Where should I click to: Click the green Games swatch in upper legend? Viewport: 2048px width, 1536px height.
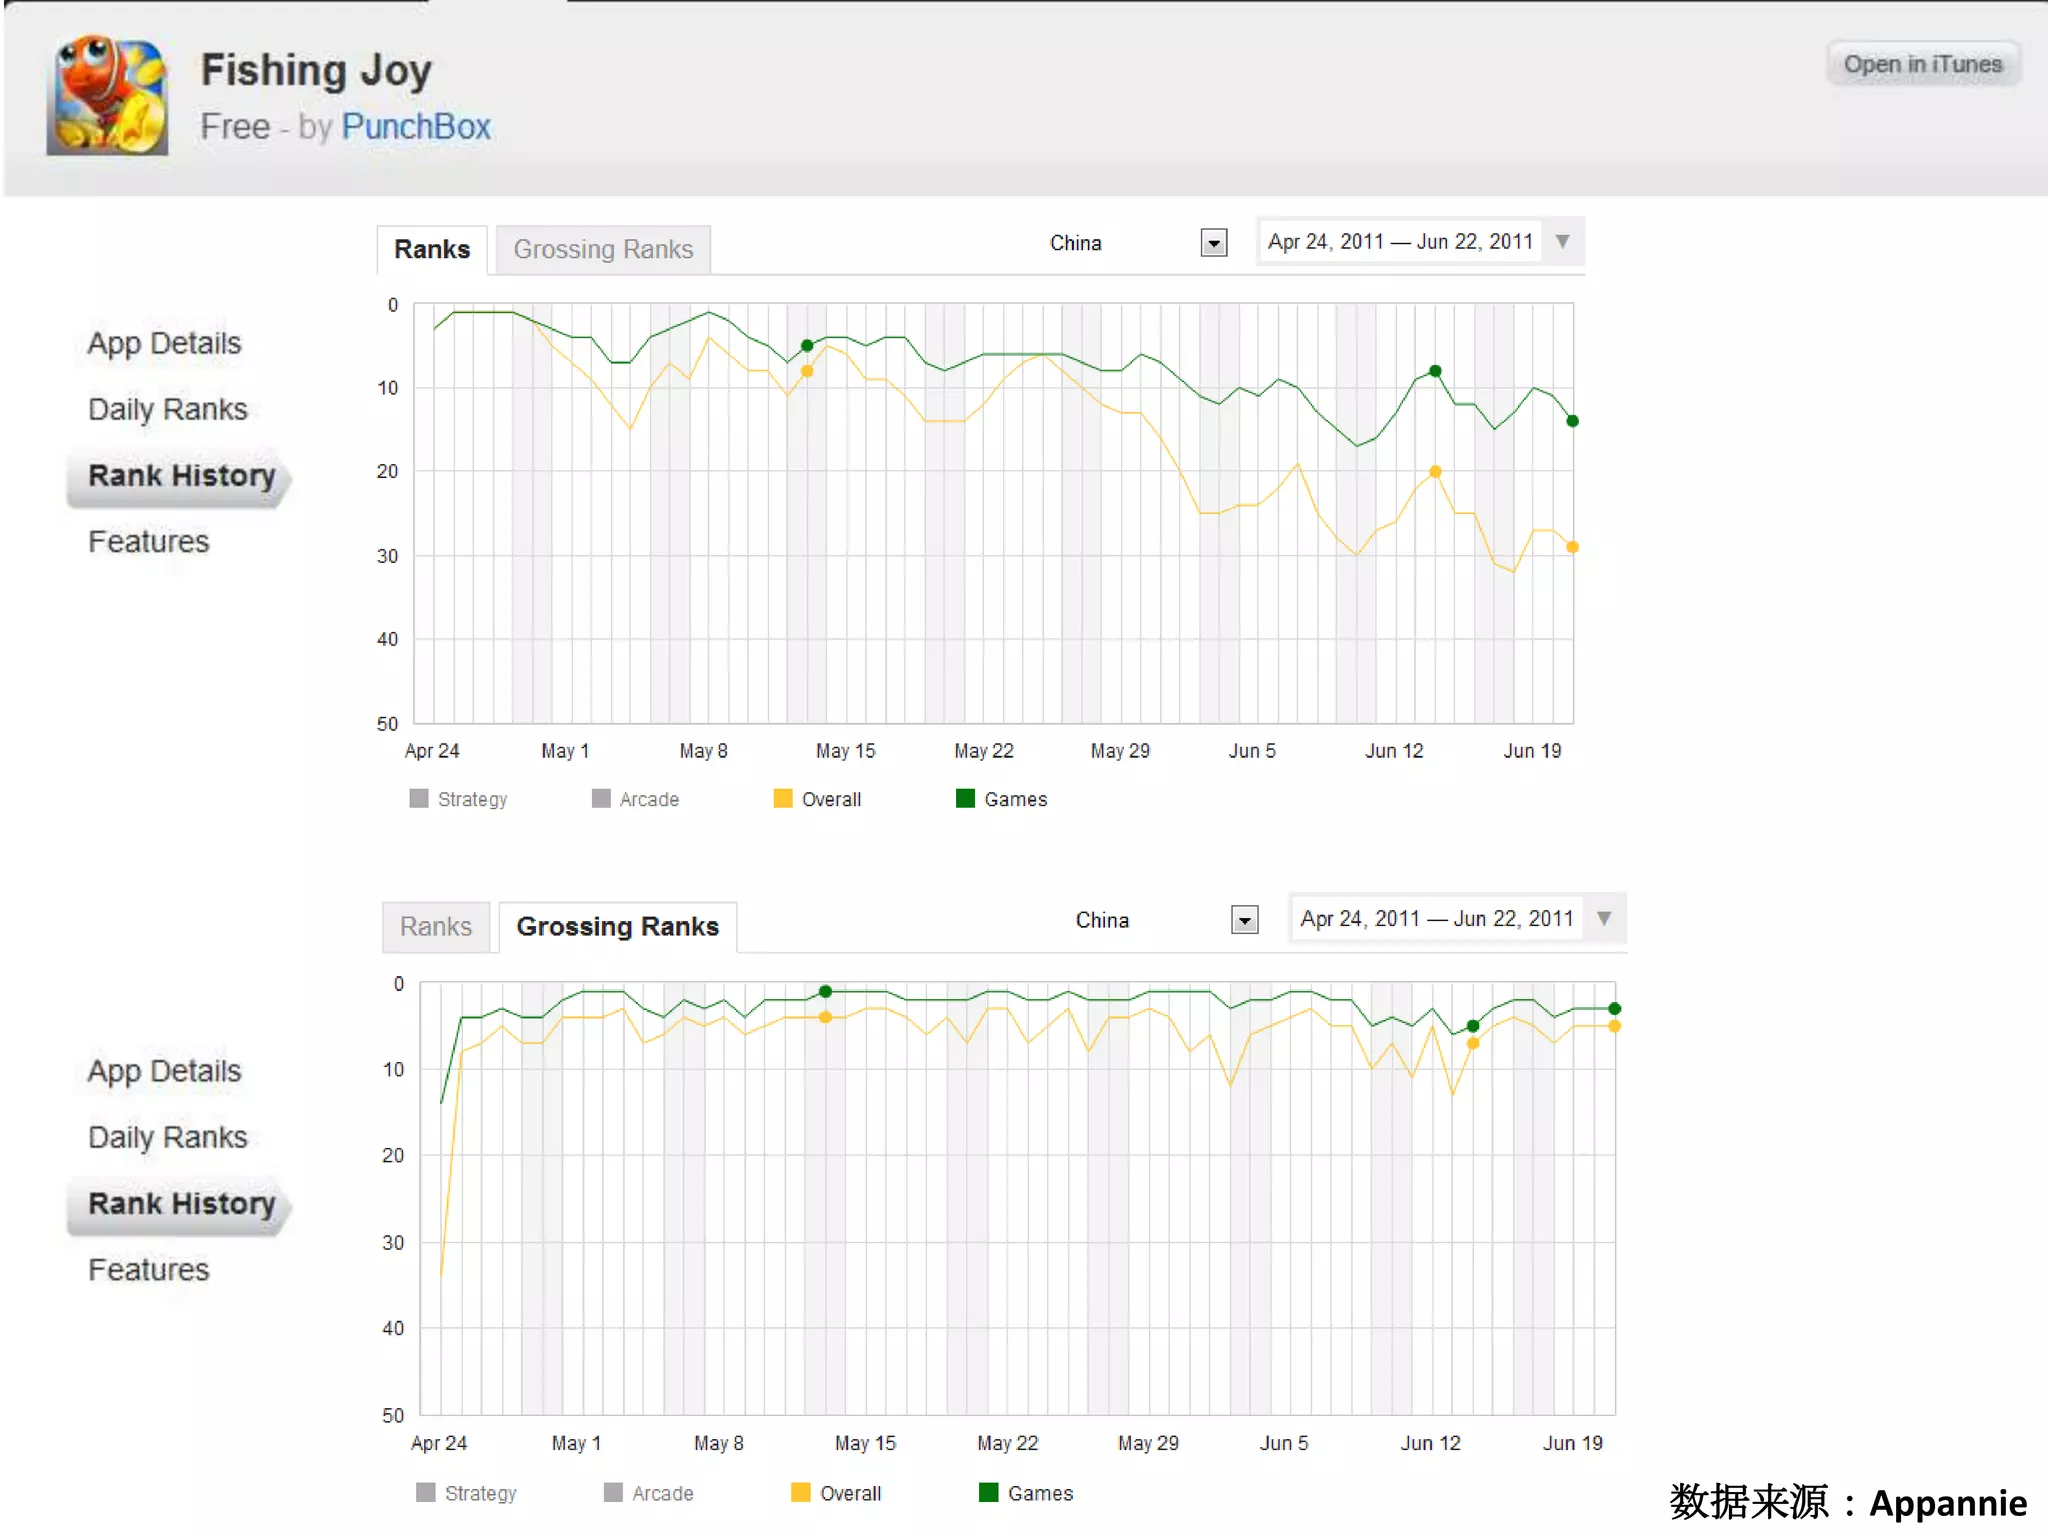pyautogui.click(x=965, y=798)
